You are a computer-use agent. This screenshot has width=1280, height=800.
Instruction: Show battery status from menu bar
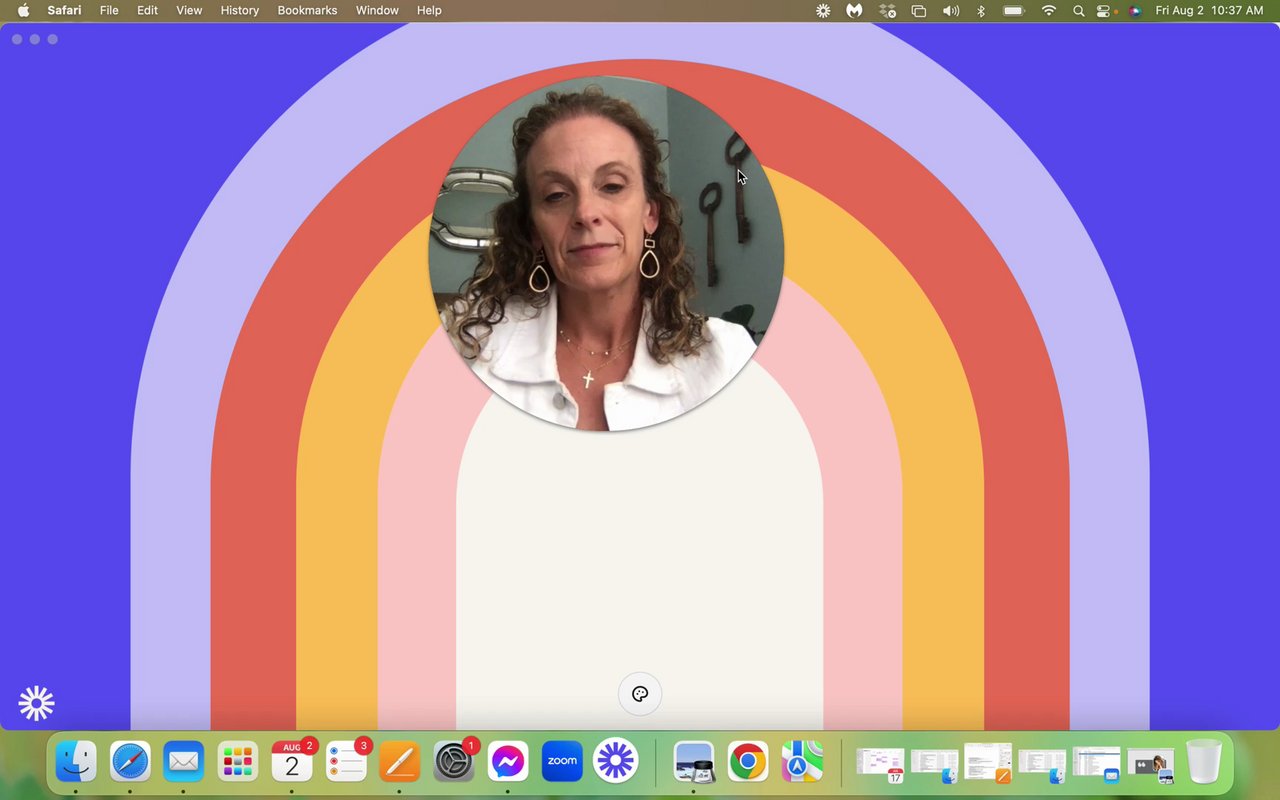click(1014, 10)
